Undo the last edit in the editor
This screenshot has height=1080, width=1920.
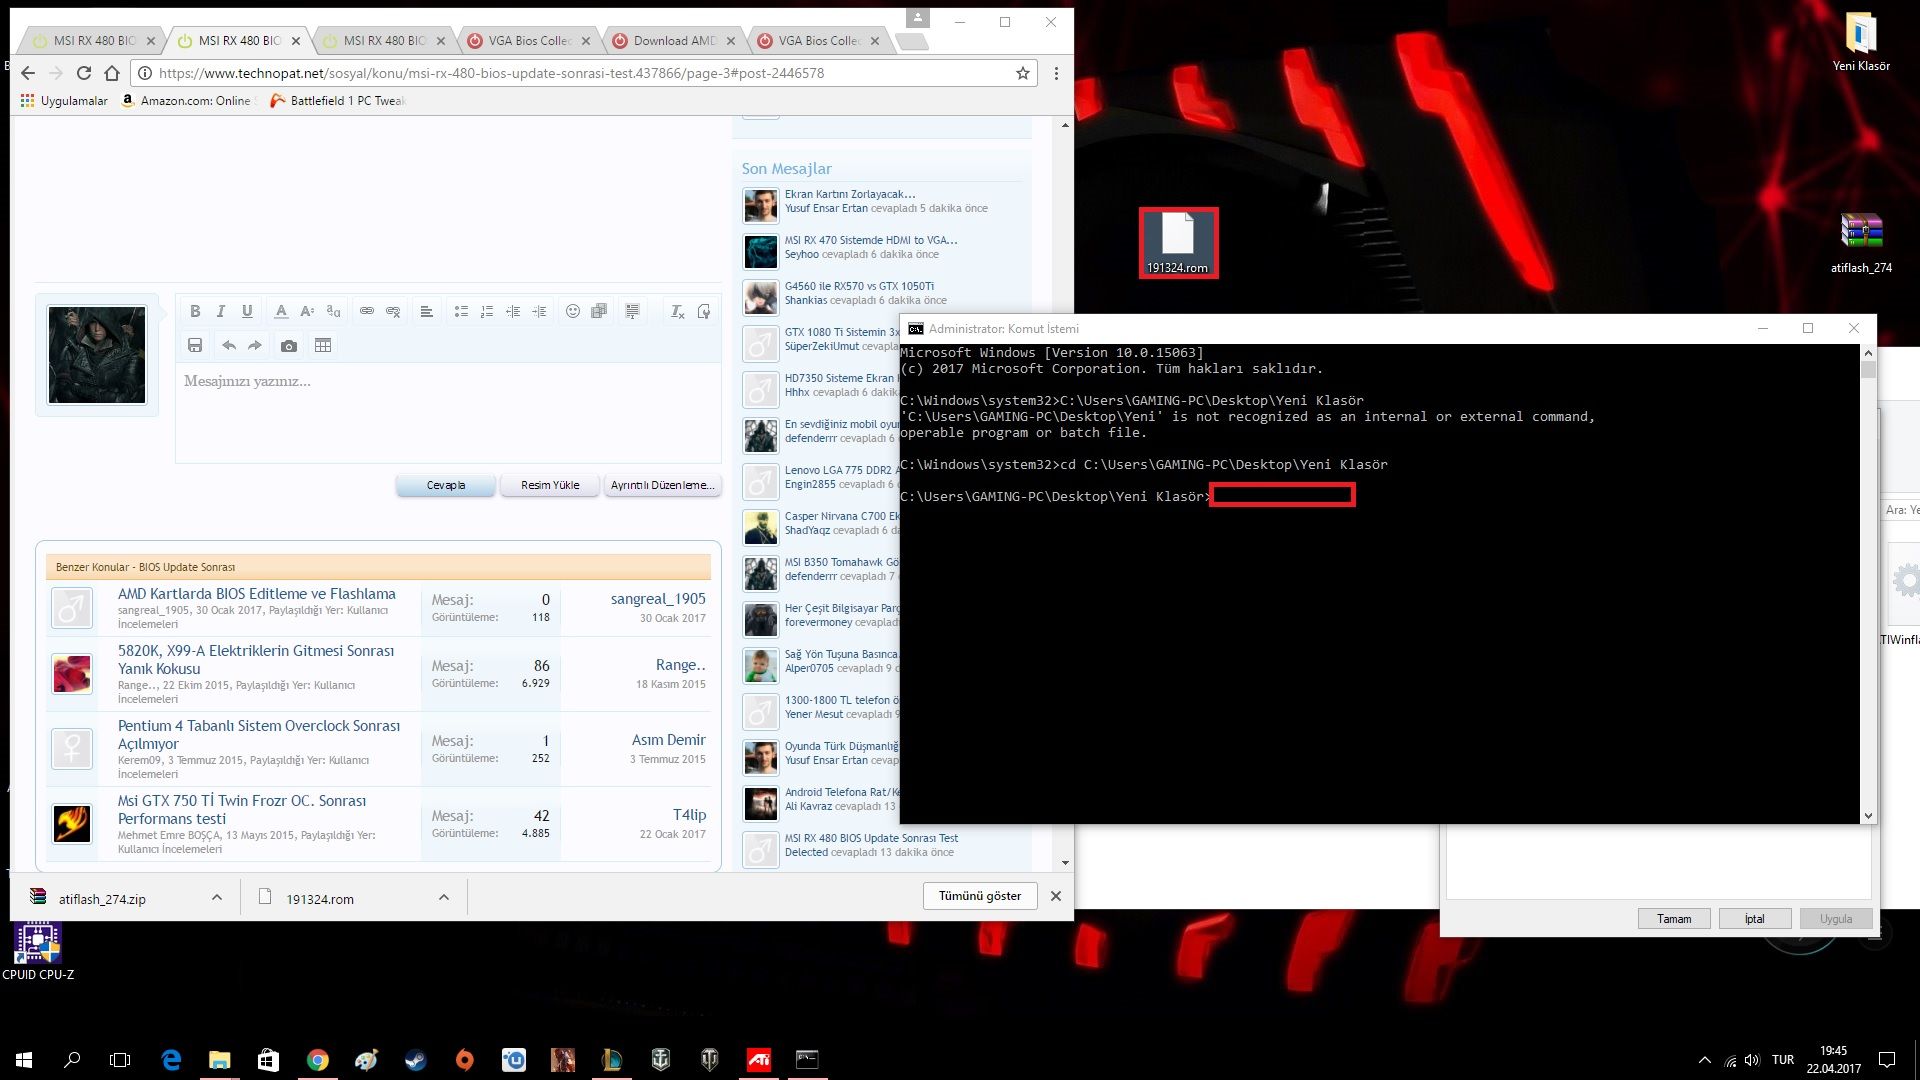click(229, 345)
